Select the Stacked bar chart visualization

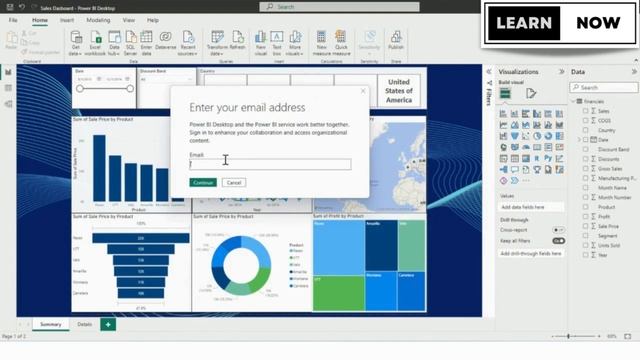click(x=503, y=114)
